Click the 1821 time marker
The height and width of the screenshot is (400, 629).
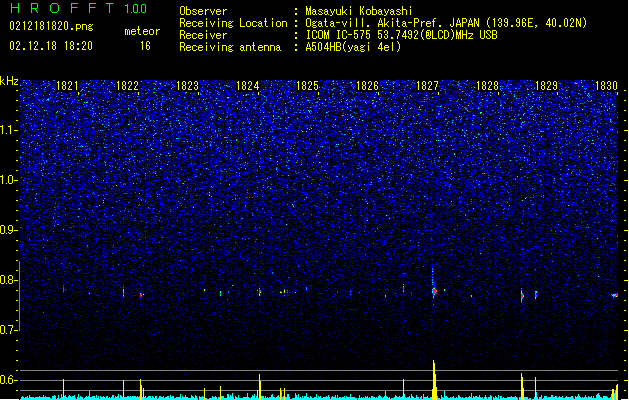point(67,86)
